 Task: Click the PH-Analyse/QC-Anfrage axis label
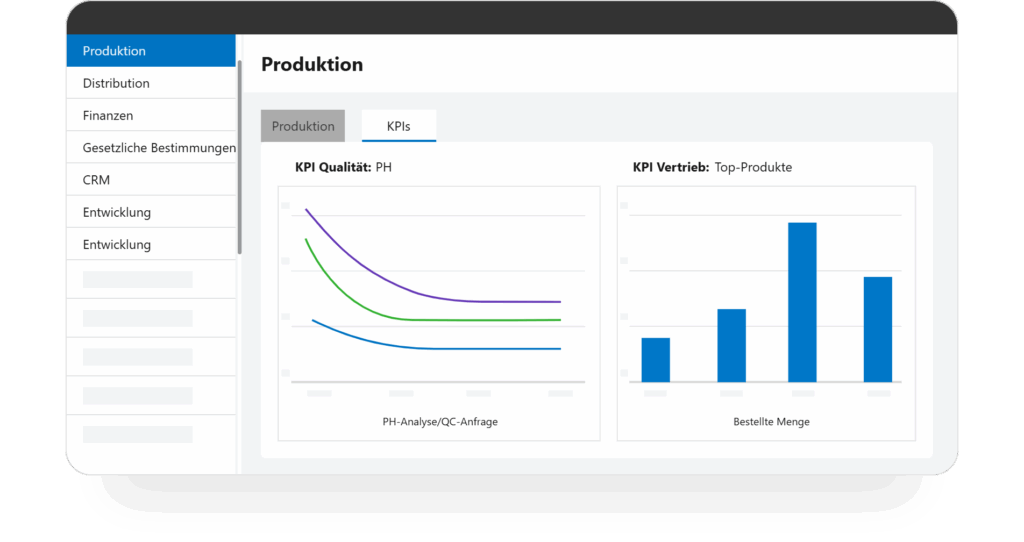(439, 422)
